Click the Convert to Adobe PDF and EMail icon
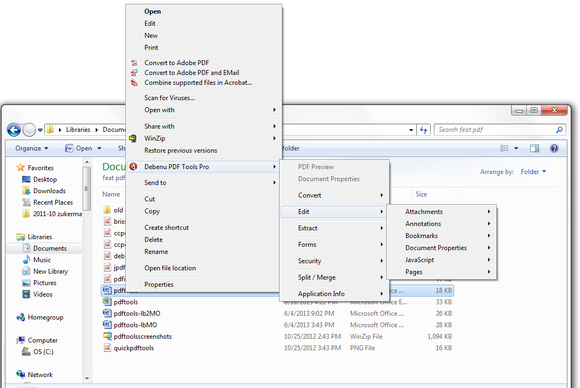 click(134, 73)
